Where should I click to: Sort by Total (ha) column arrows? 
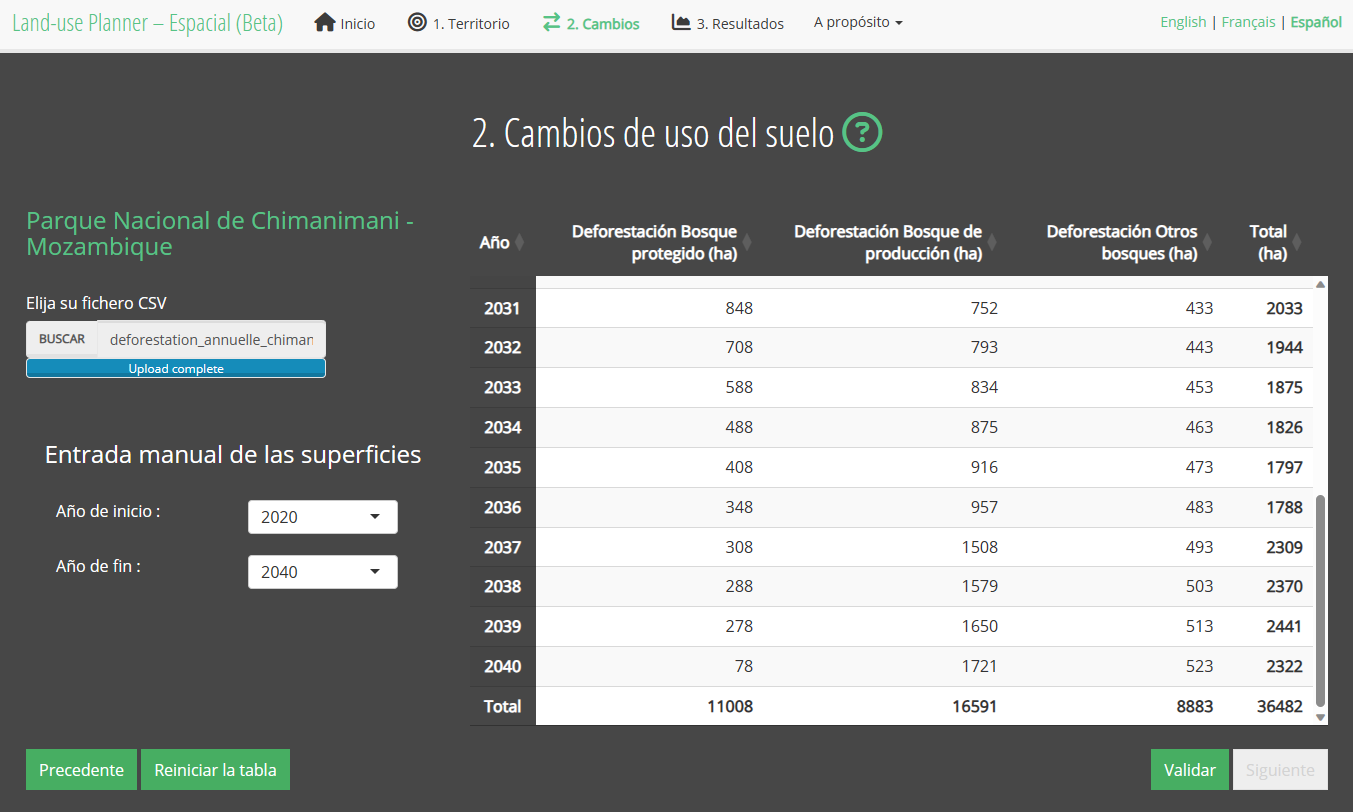(x=1297, y=243)
